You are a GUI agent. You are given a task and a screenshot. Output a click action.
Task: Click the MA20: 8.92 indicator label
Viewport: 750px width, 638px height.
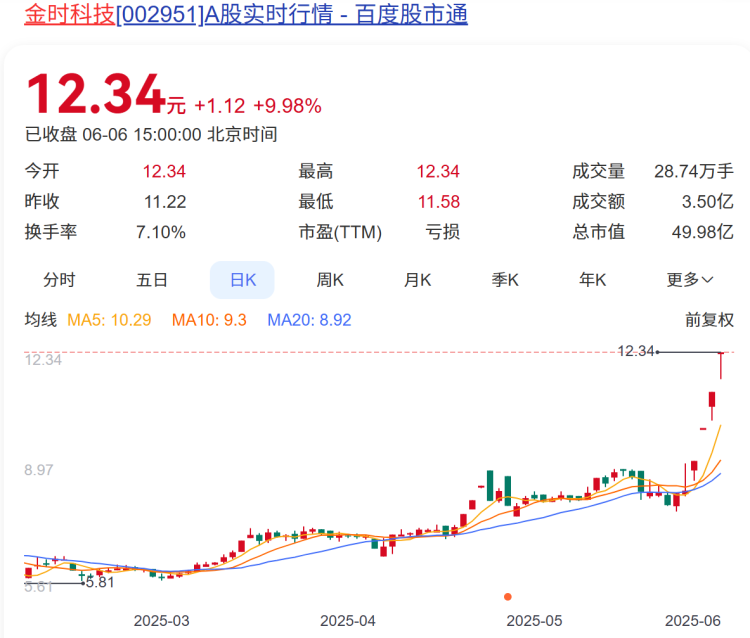click(x=309, y=319)
